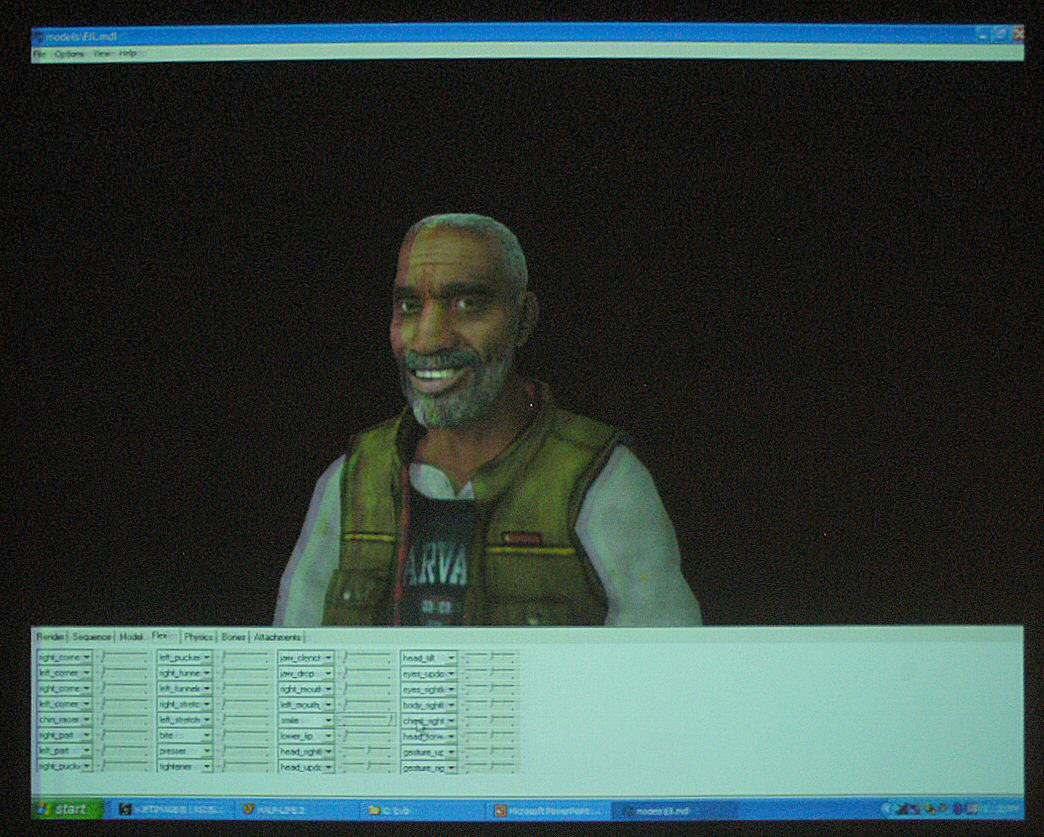Viewport: 1044px width, 837px height.
Task: Switch to the Bones tab
Action: [233, 637]
